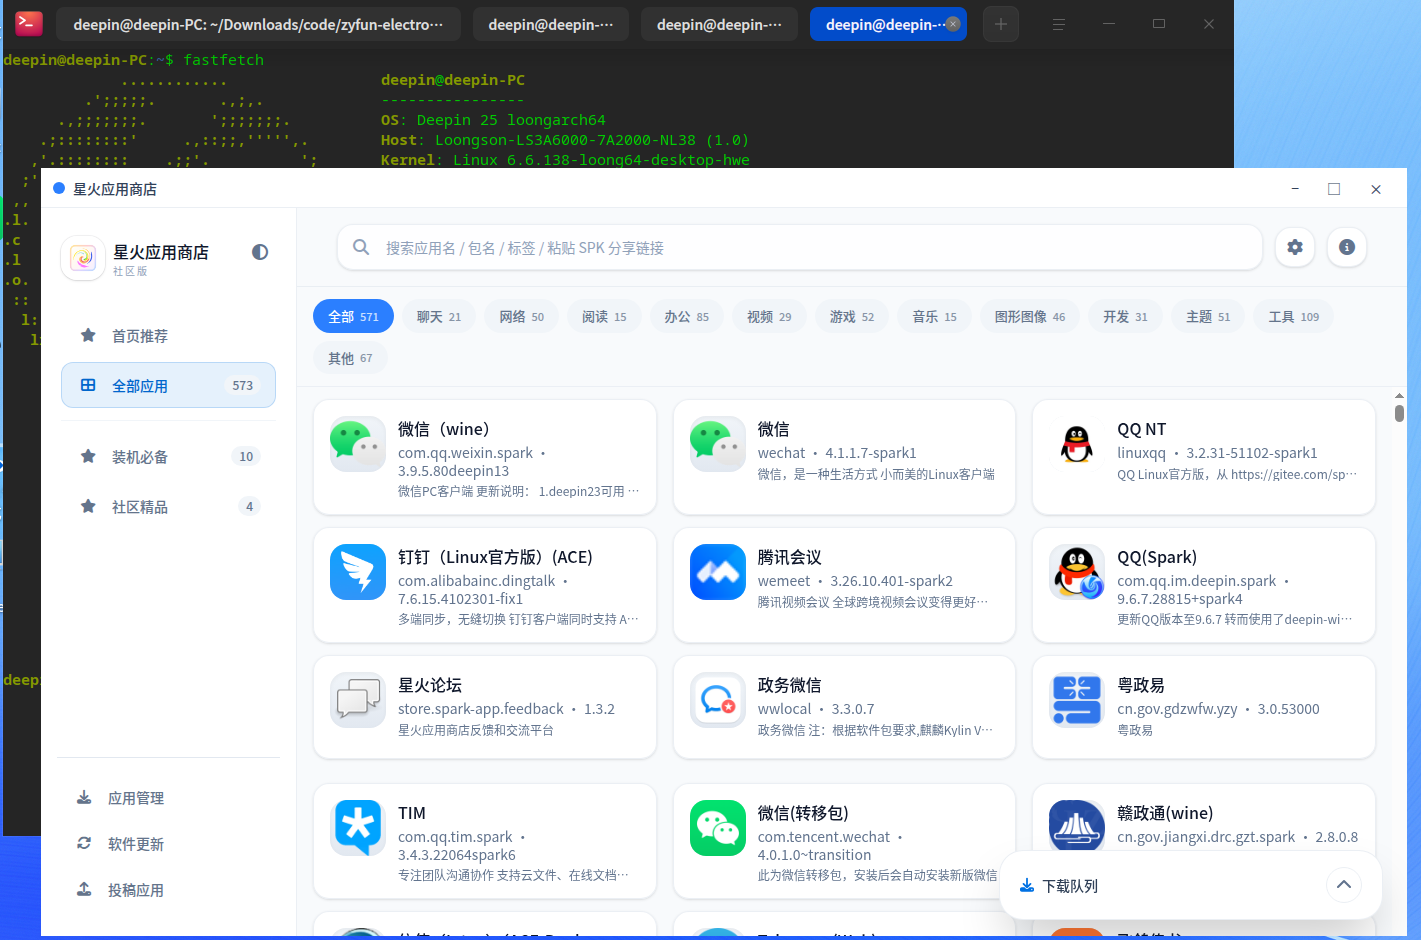Click the 微信 wechat app icon

tap(718, 444)
